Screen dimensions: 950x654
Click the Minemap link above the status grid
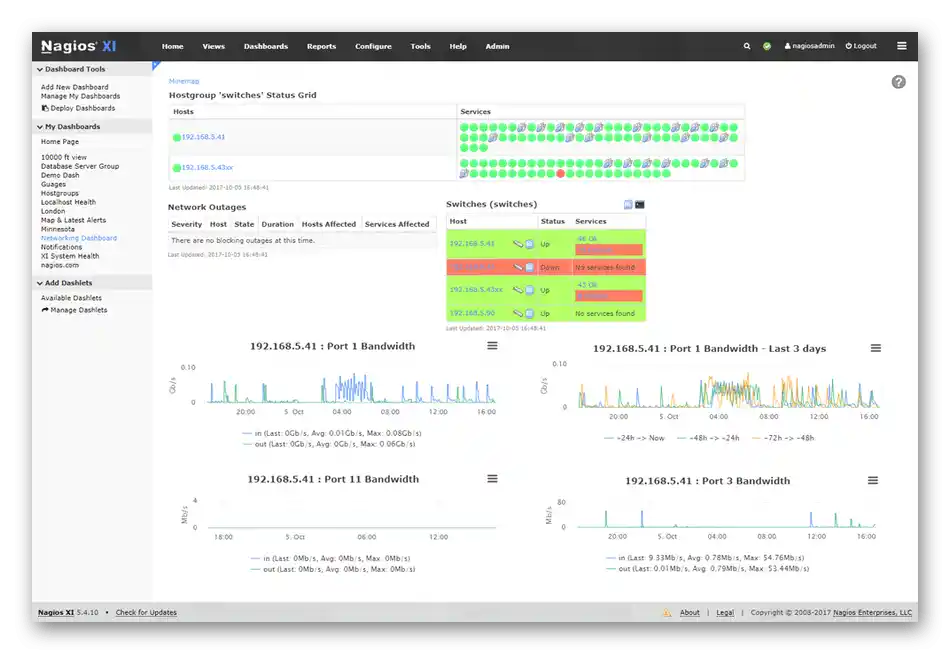click(184, 81)
